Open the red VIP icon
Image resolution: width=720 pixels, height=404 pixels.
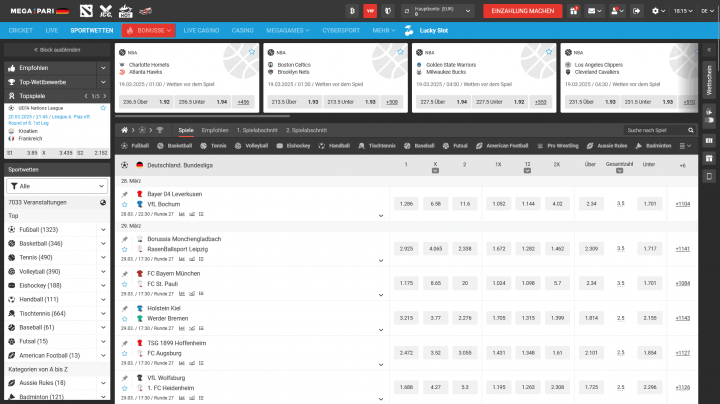tap(370, 11)
